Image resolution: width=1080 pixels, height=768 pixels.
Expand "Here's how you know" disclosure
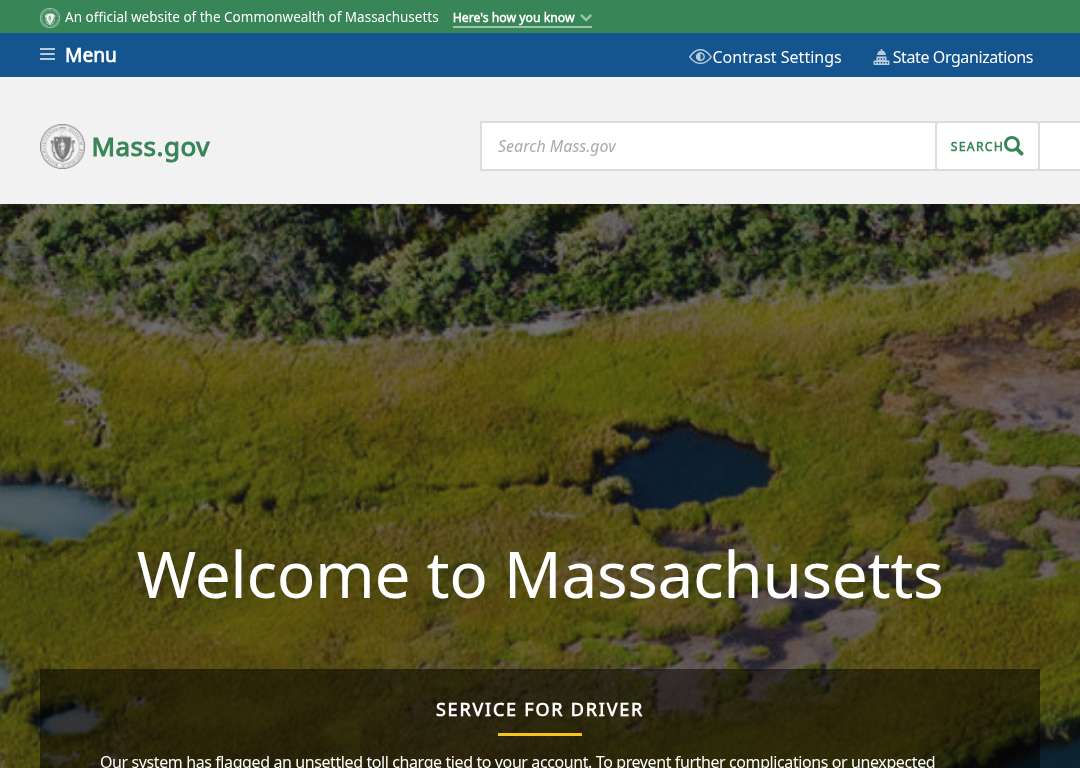[513, 18]
